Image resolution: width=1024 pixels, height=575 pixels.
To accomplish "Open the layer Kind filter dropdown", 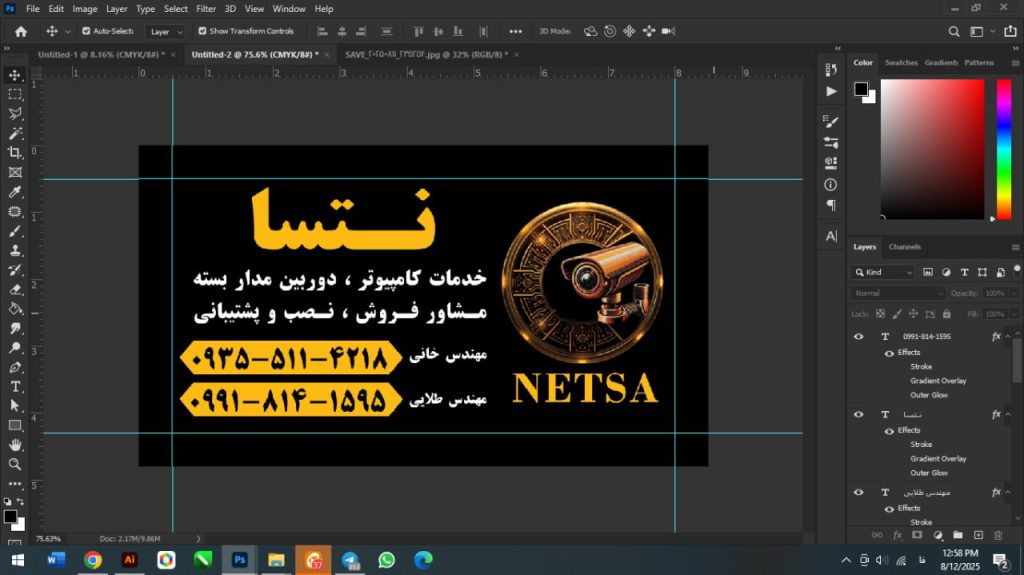I will (882, 272).
